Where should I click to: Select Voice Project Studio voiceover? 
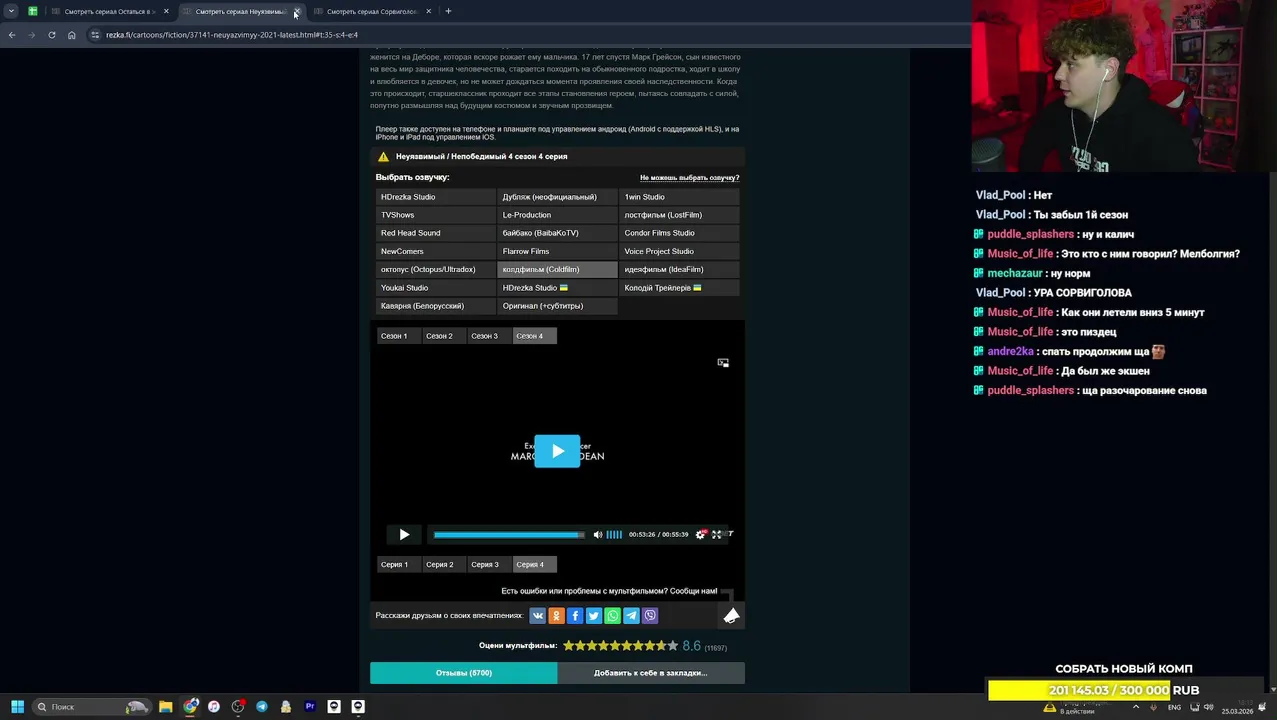pos(680,252)
